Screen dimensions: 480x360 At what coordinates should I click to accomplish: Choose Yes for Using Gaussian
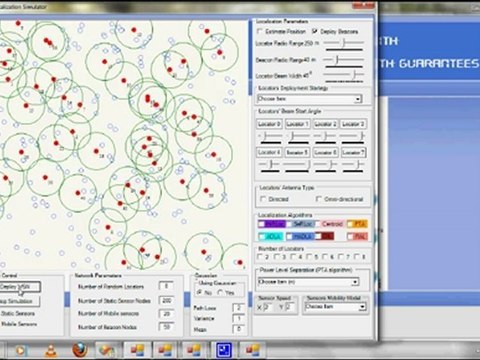click(220, 292)
